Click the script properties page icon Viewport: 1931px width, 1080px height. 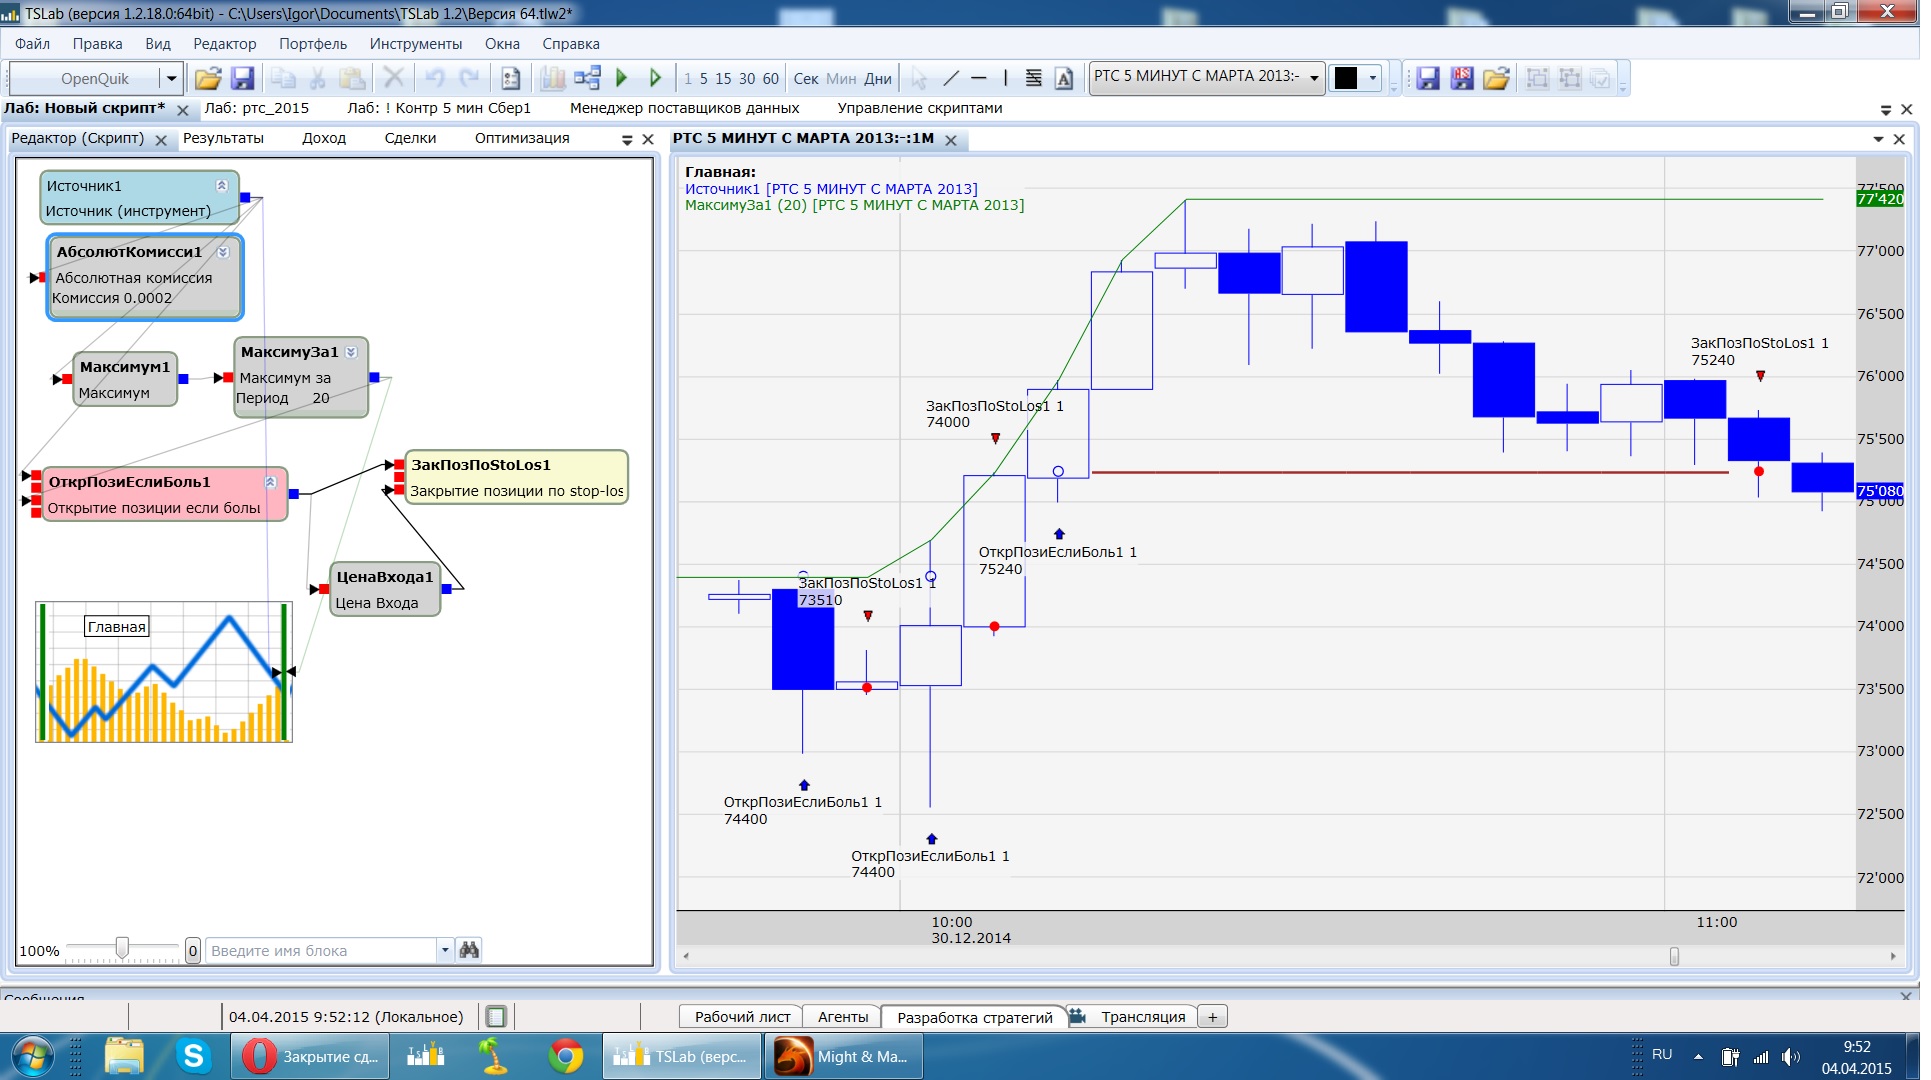[510, 78]
